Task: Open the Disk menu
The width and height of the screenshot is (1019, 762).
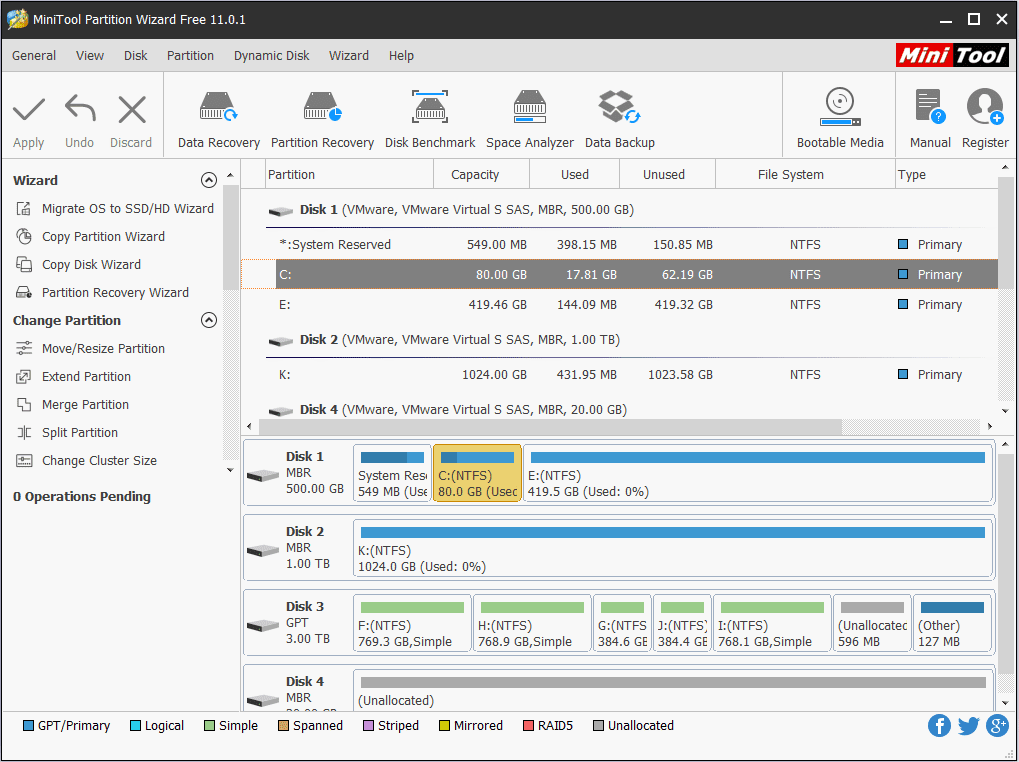Action: click(x=135, y=56)
